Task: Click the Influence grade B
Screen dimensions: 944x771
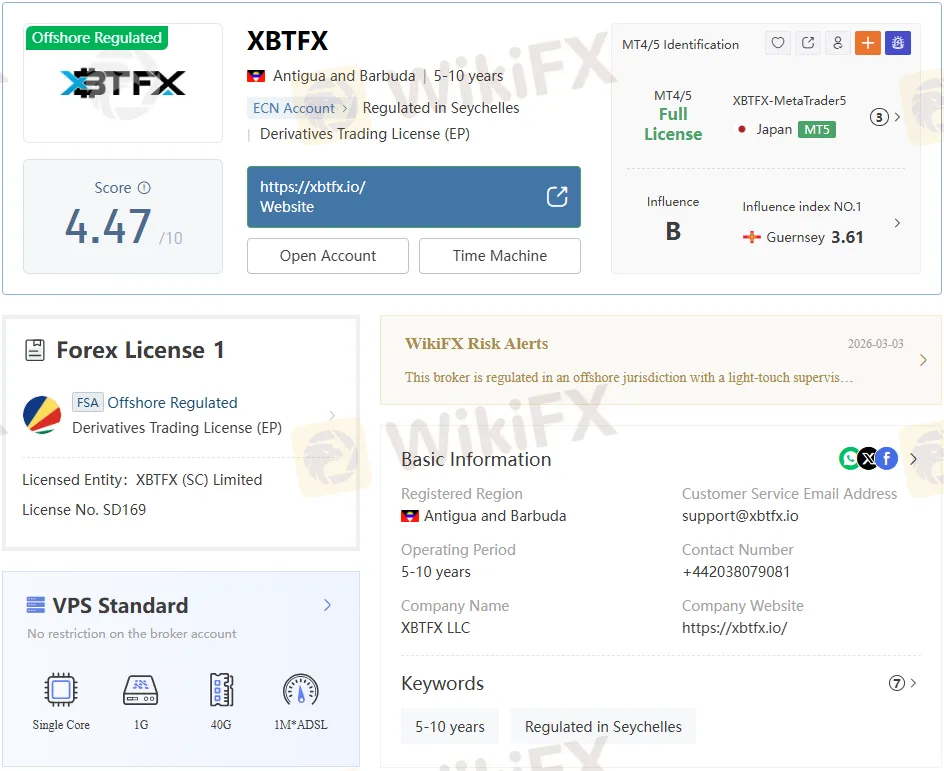Action: (673, 231)
